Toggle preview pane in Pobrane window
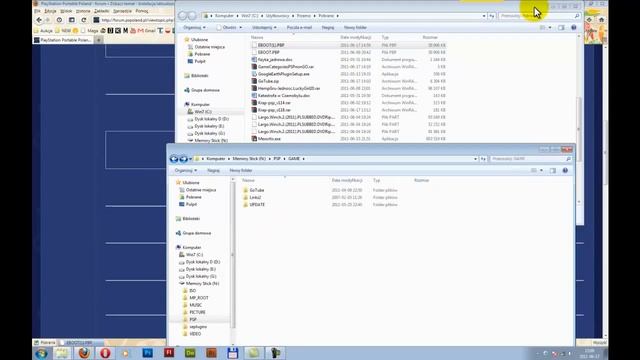 click(561, 27)
